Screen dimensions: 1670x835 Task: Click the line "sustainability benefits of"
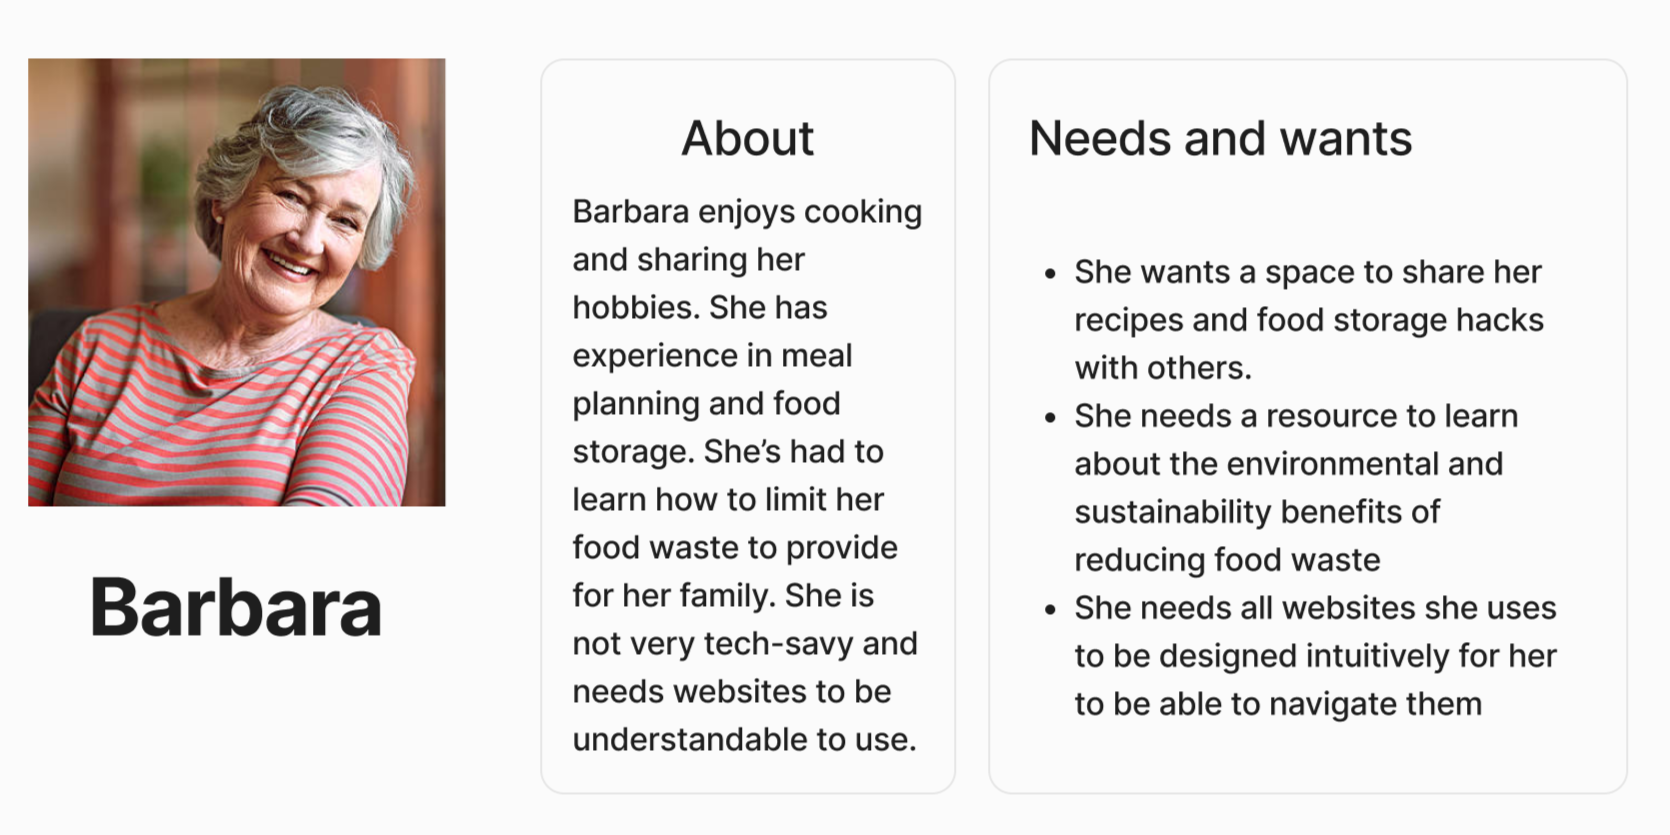click(x=1256, y=512)
